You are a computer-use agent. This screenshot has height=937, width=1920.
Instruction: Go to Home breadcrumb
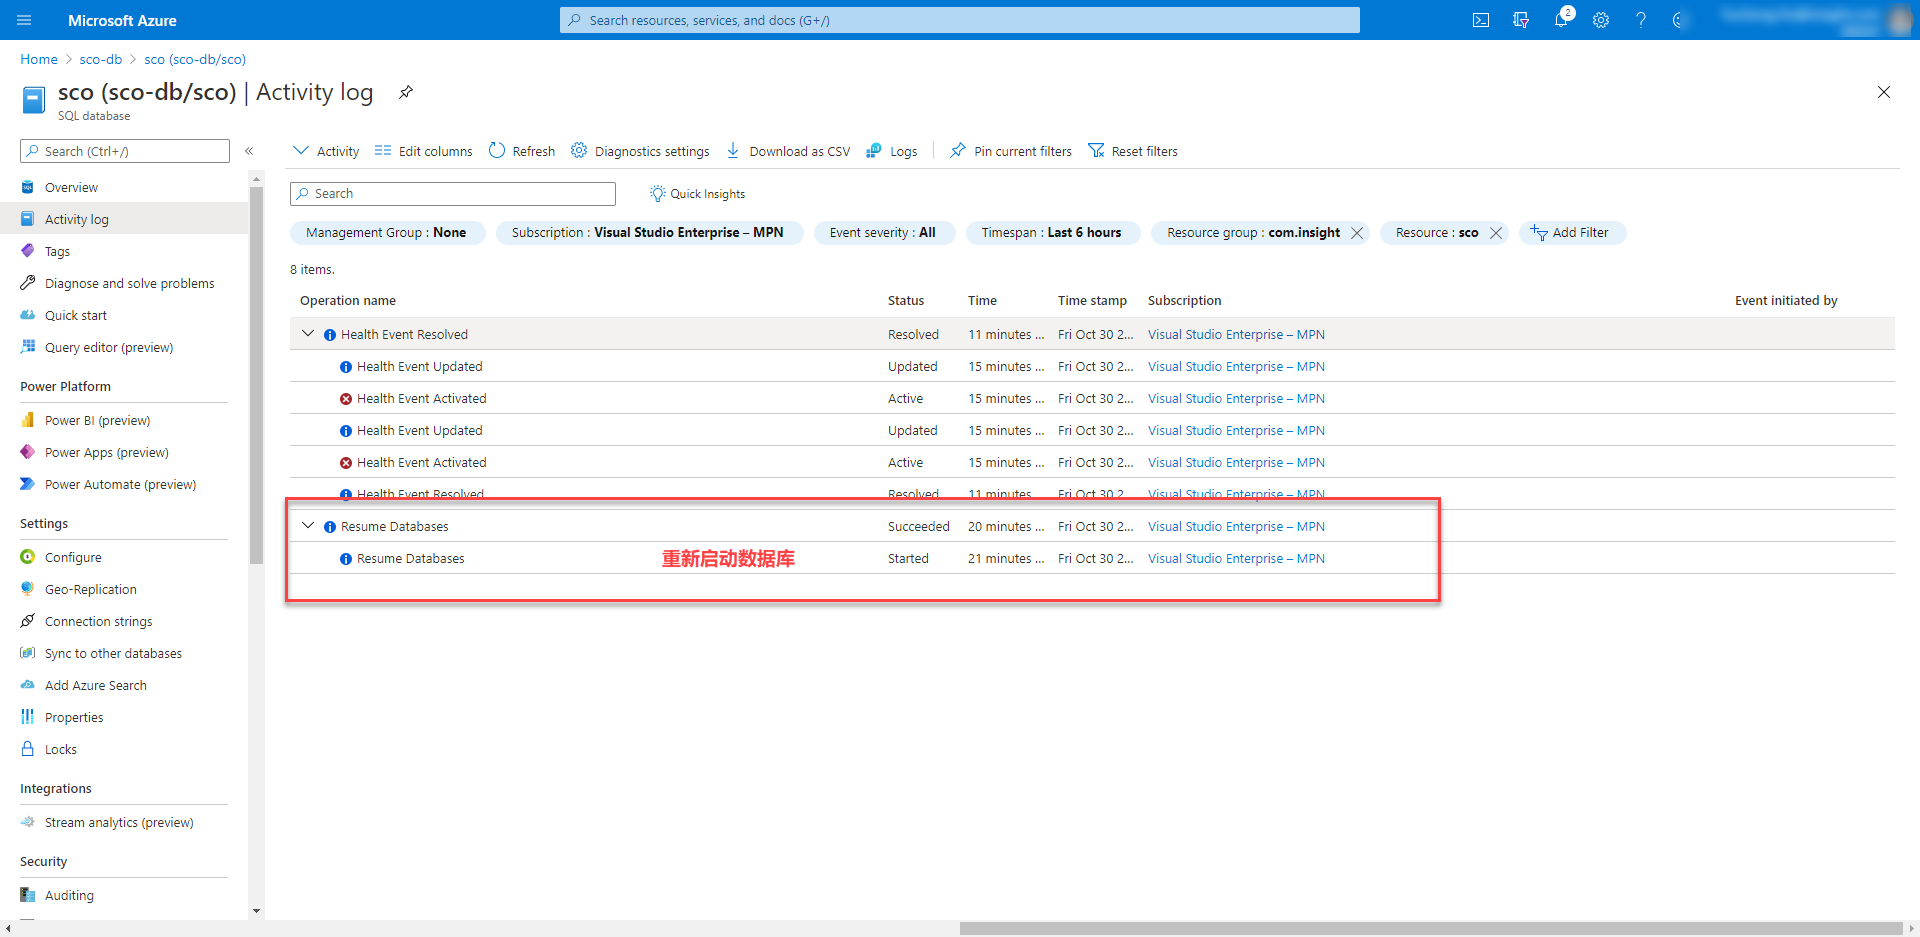[x=39, y=59]
